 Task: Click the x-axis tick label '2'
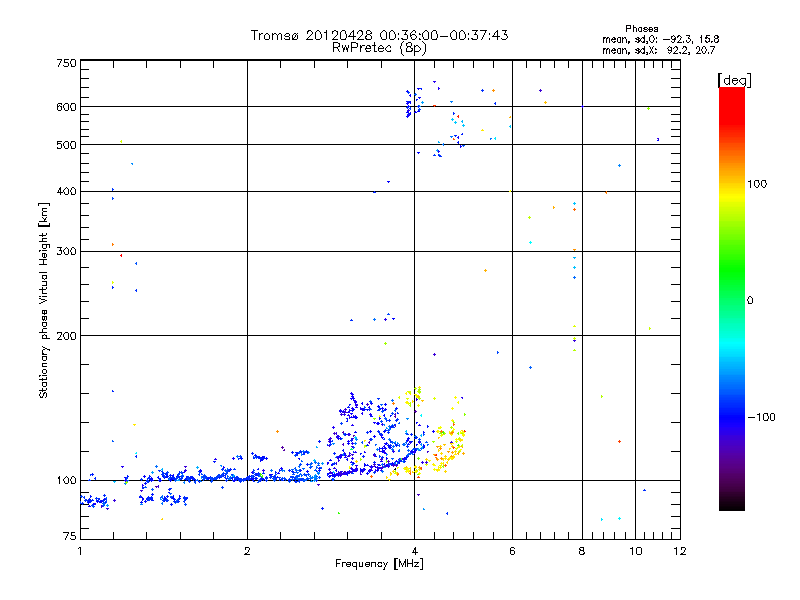(247, 551)
